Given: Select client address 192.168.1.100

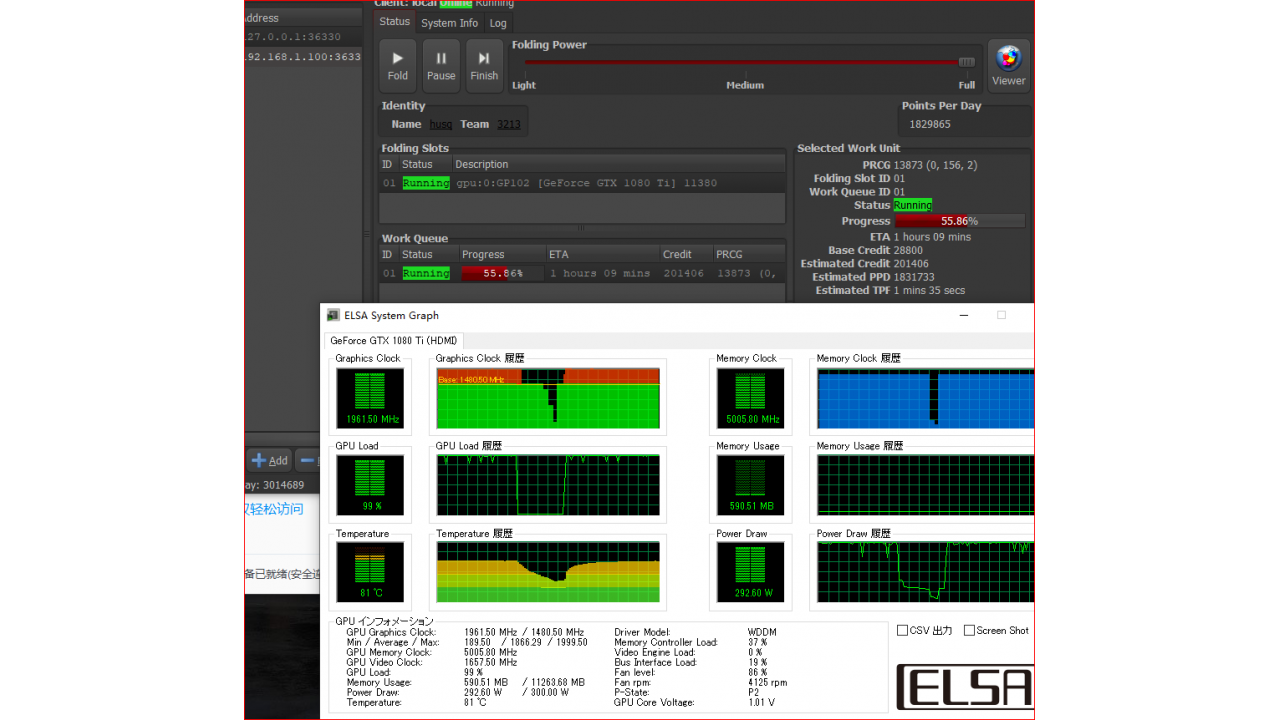Looking at the screenshot, I should 302,57.
